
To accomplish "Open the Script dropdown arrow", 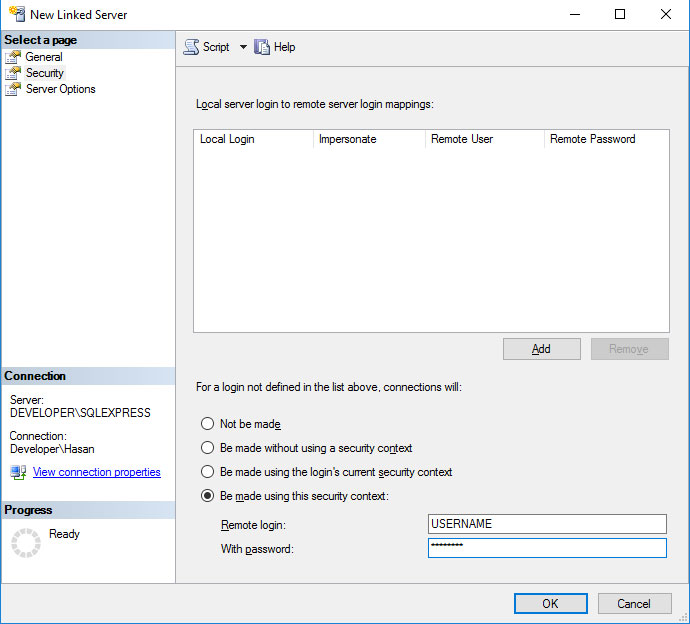I will tap(243, 47).
